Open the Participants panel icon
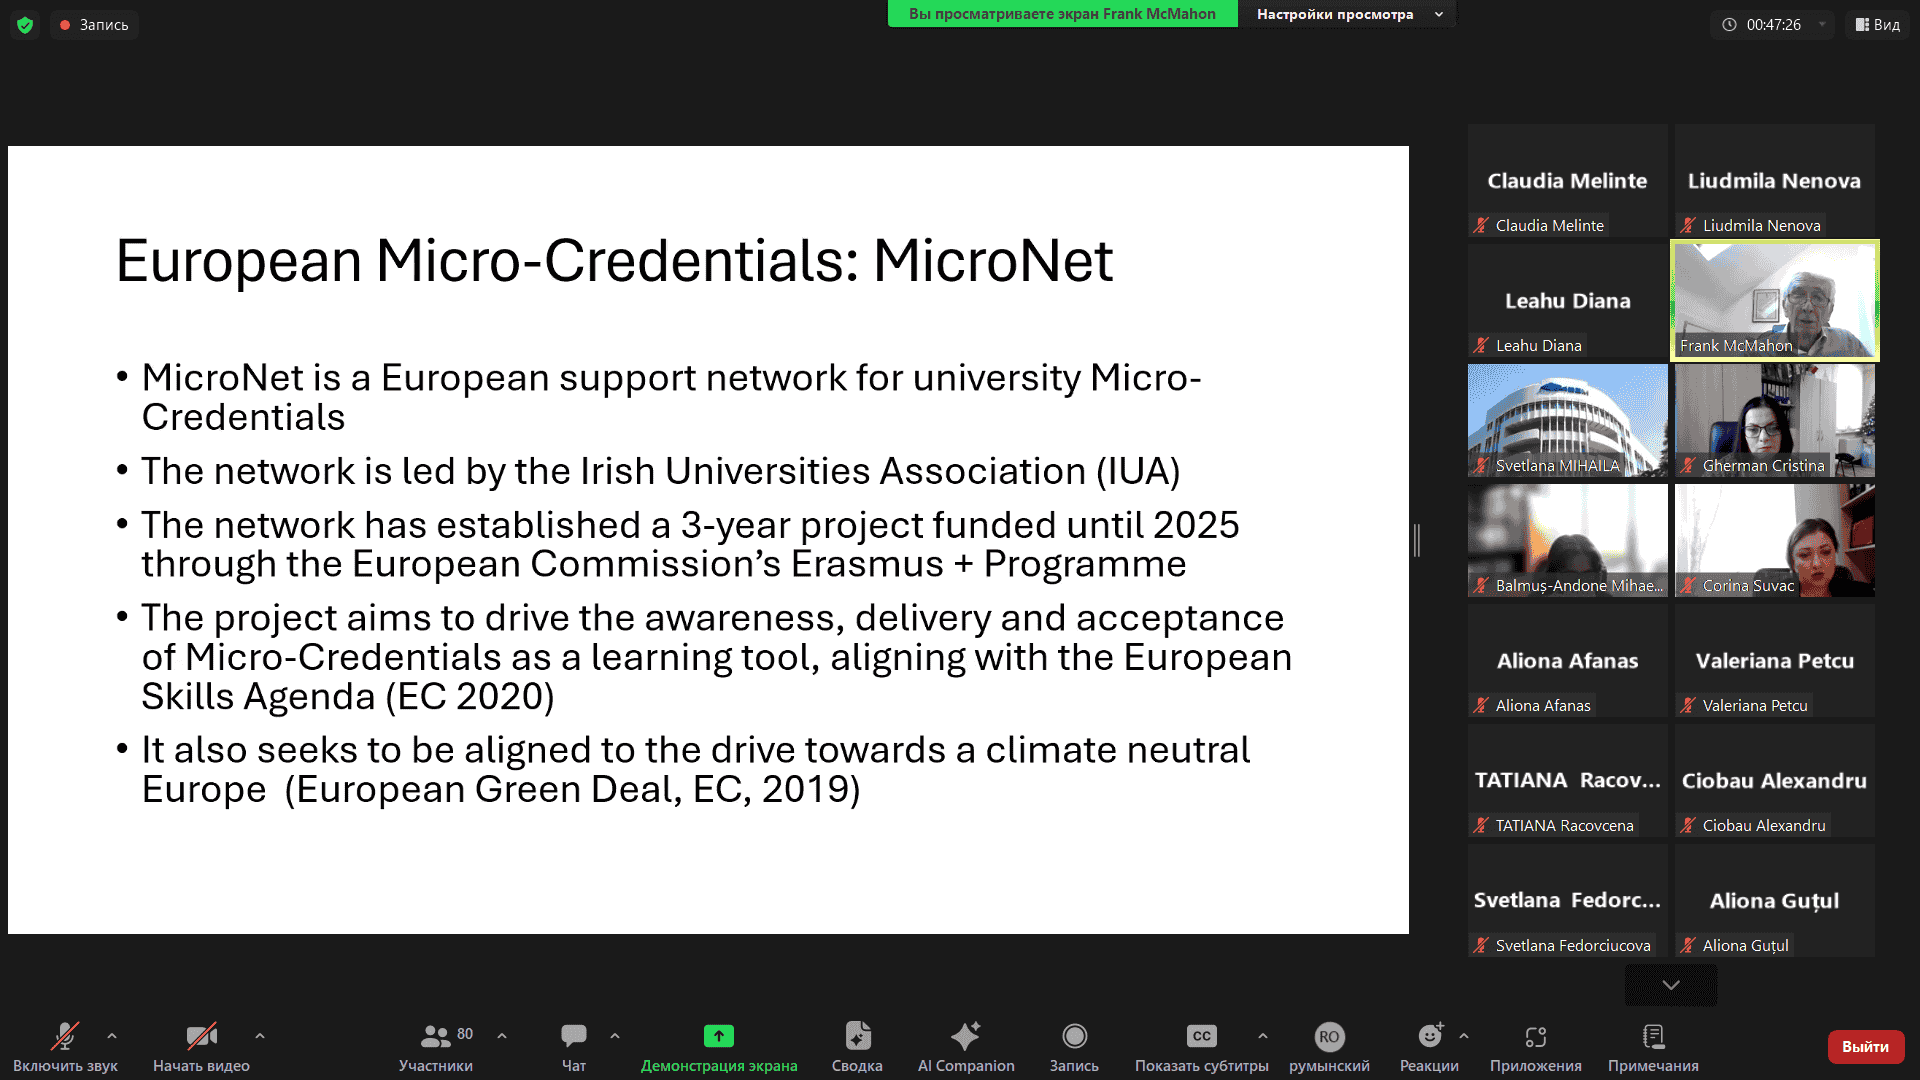This screenshot has width=1920, height=1080. pos(435,1036)
